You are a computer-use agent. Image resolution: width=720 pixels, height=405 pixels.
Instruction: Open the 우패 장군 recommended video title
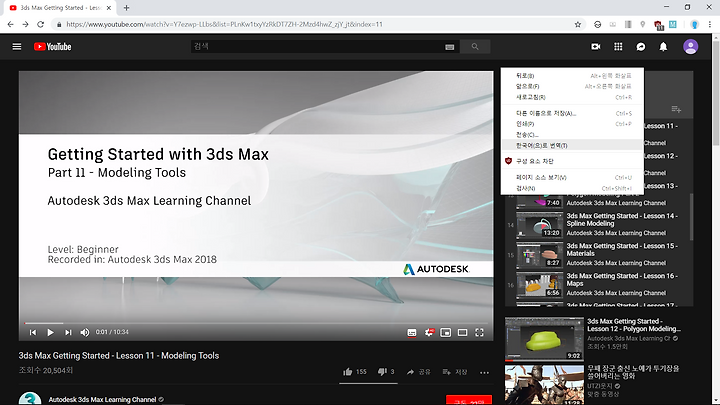click(633, 372)
